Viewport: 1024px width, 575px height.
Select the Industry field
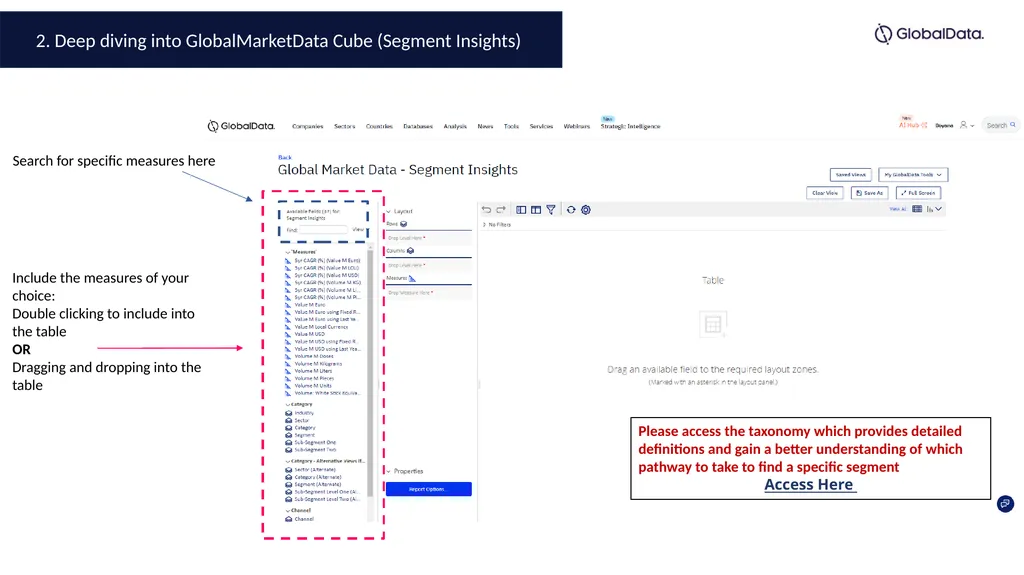[304, 413]
